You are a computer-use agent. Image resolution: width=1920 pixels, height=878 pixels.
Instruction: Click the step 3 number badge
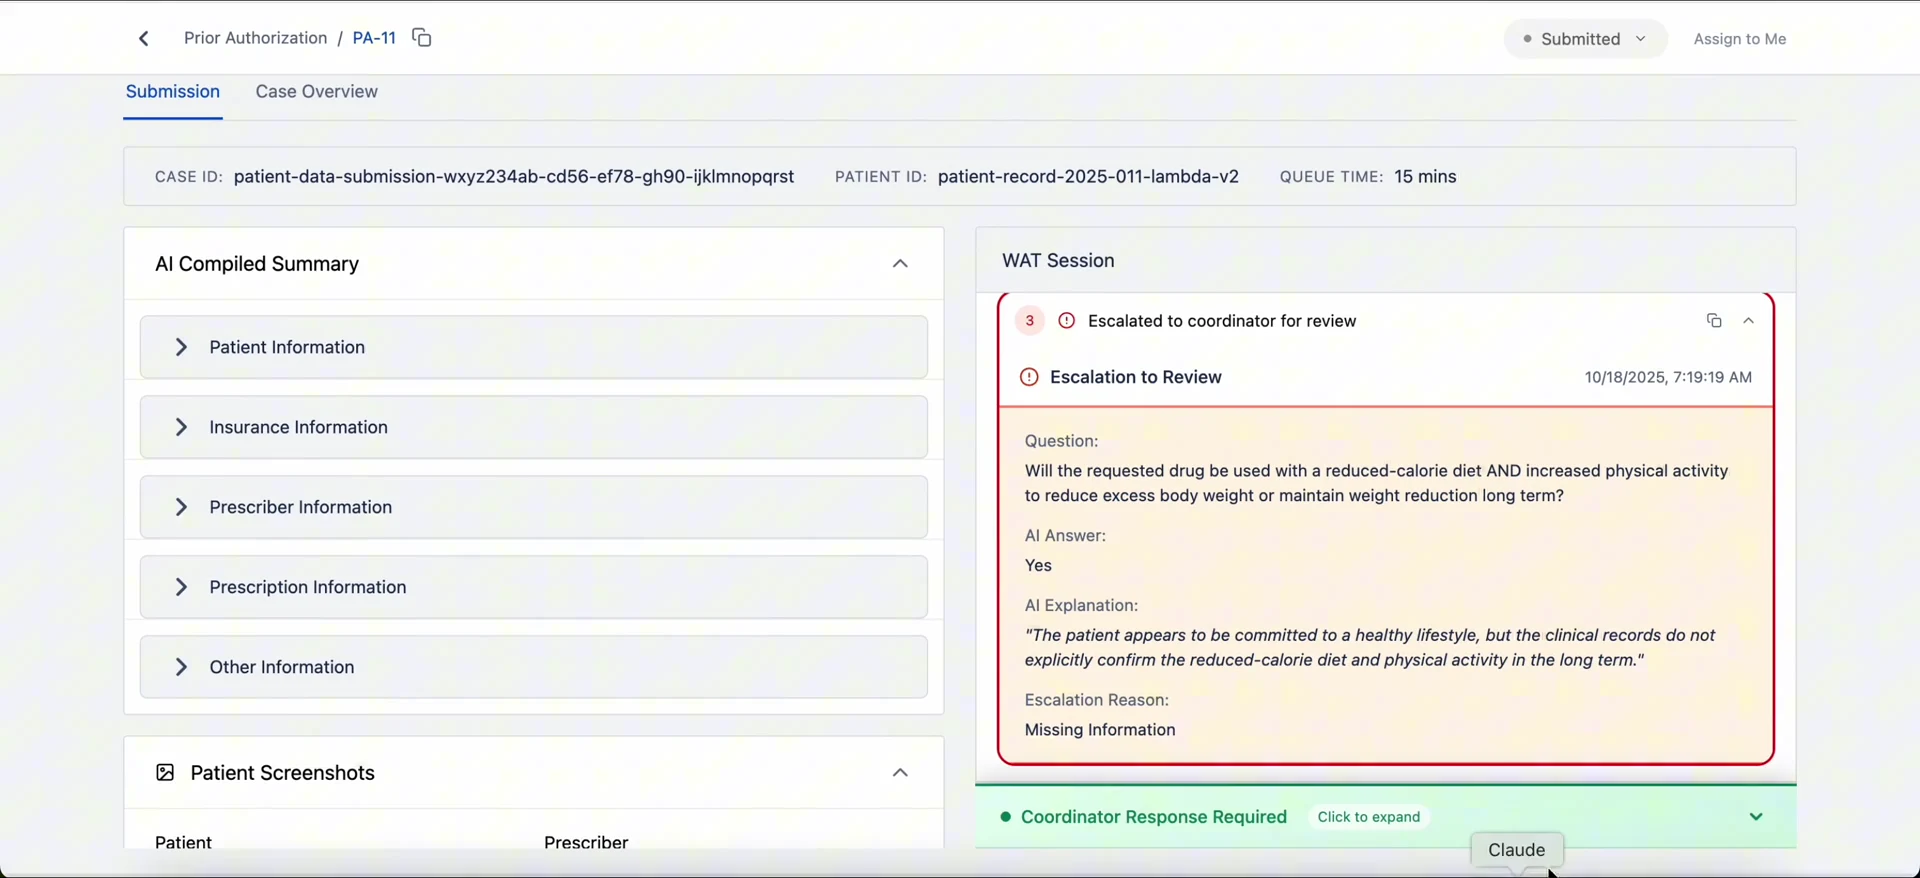click(1029, 321)
